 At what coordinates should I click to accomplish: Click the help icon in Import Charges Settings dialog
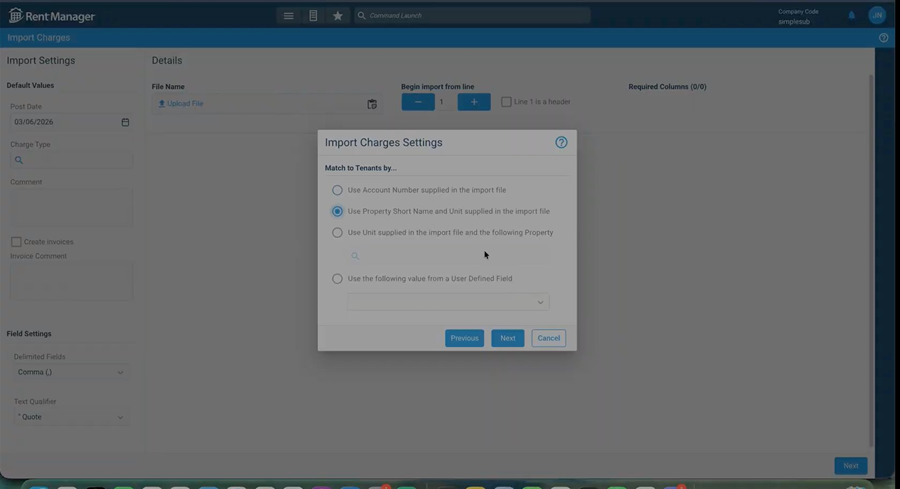pos(561,143)
